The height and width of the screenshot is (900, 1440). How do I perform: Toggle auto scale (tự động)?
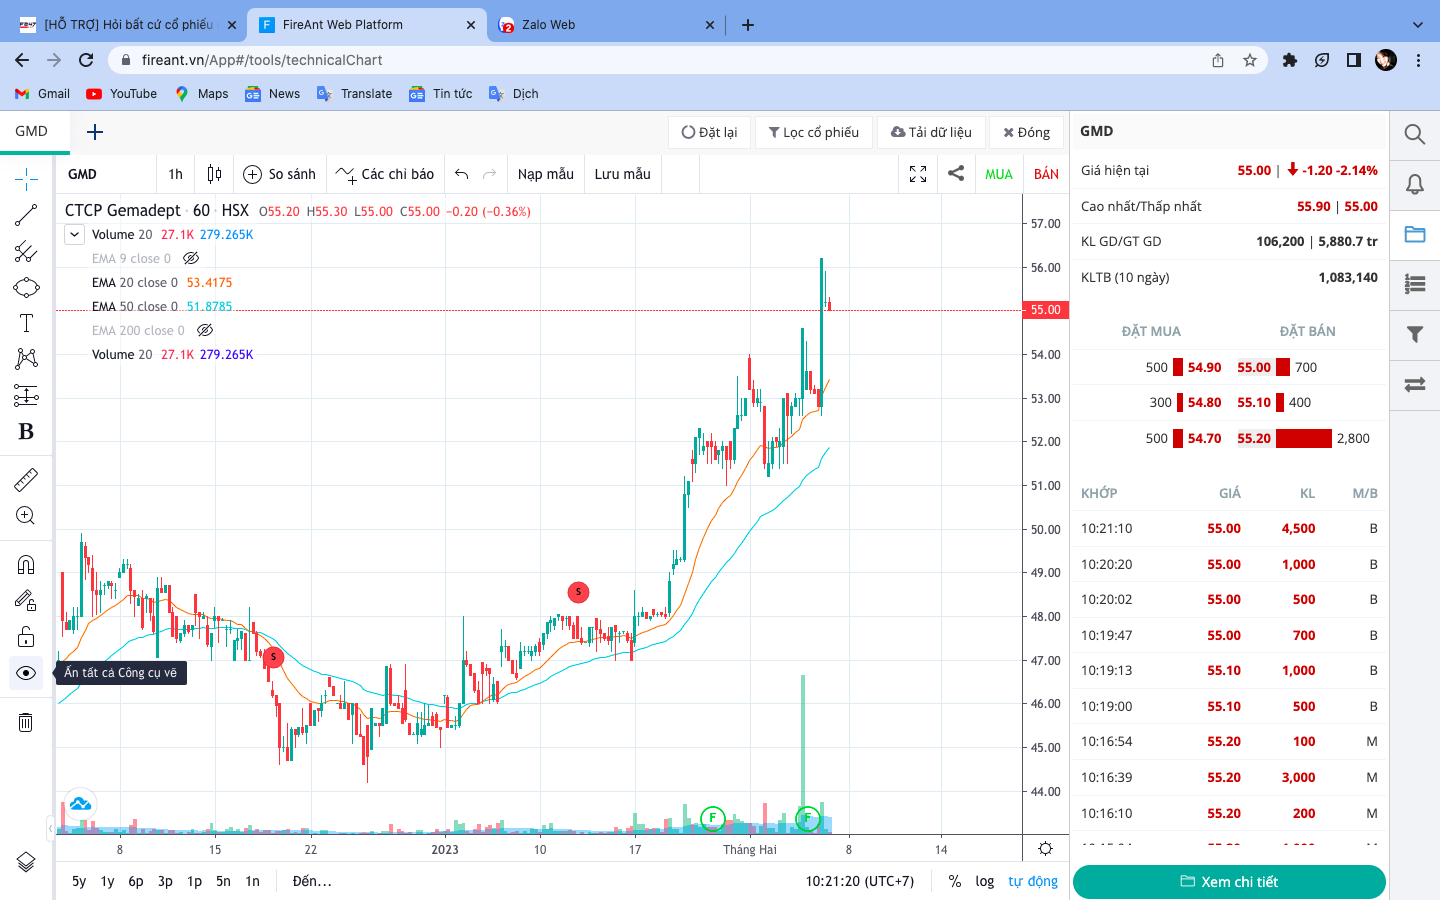tap(1033, 881)
